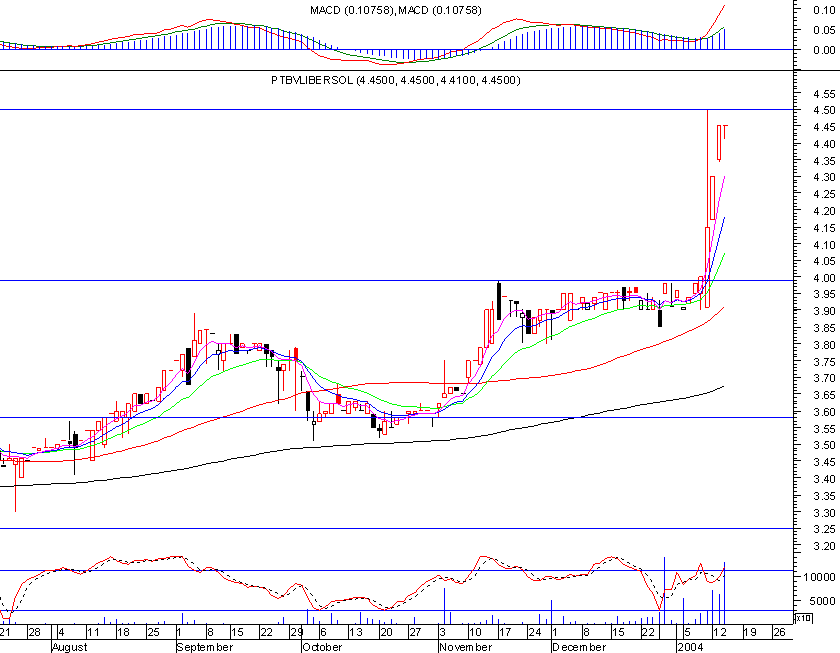Select the PTBVLIBERSOL price chart title

(x=395, y=80)
